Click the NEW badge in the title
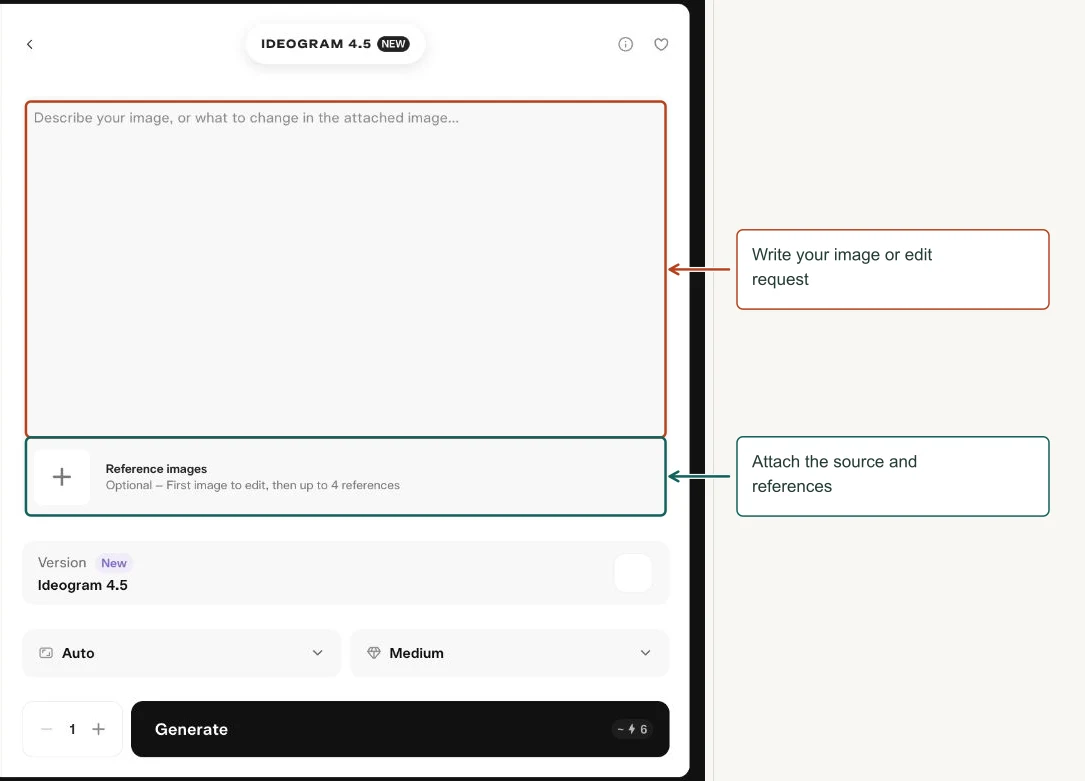This screenshot has height=781, width=1085. click(393, 44)
